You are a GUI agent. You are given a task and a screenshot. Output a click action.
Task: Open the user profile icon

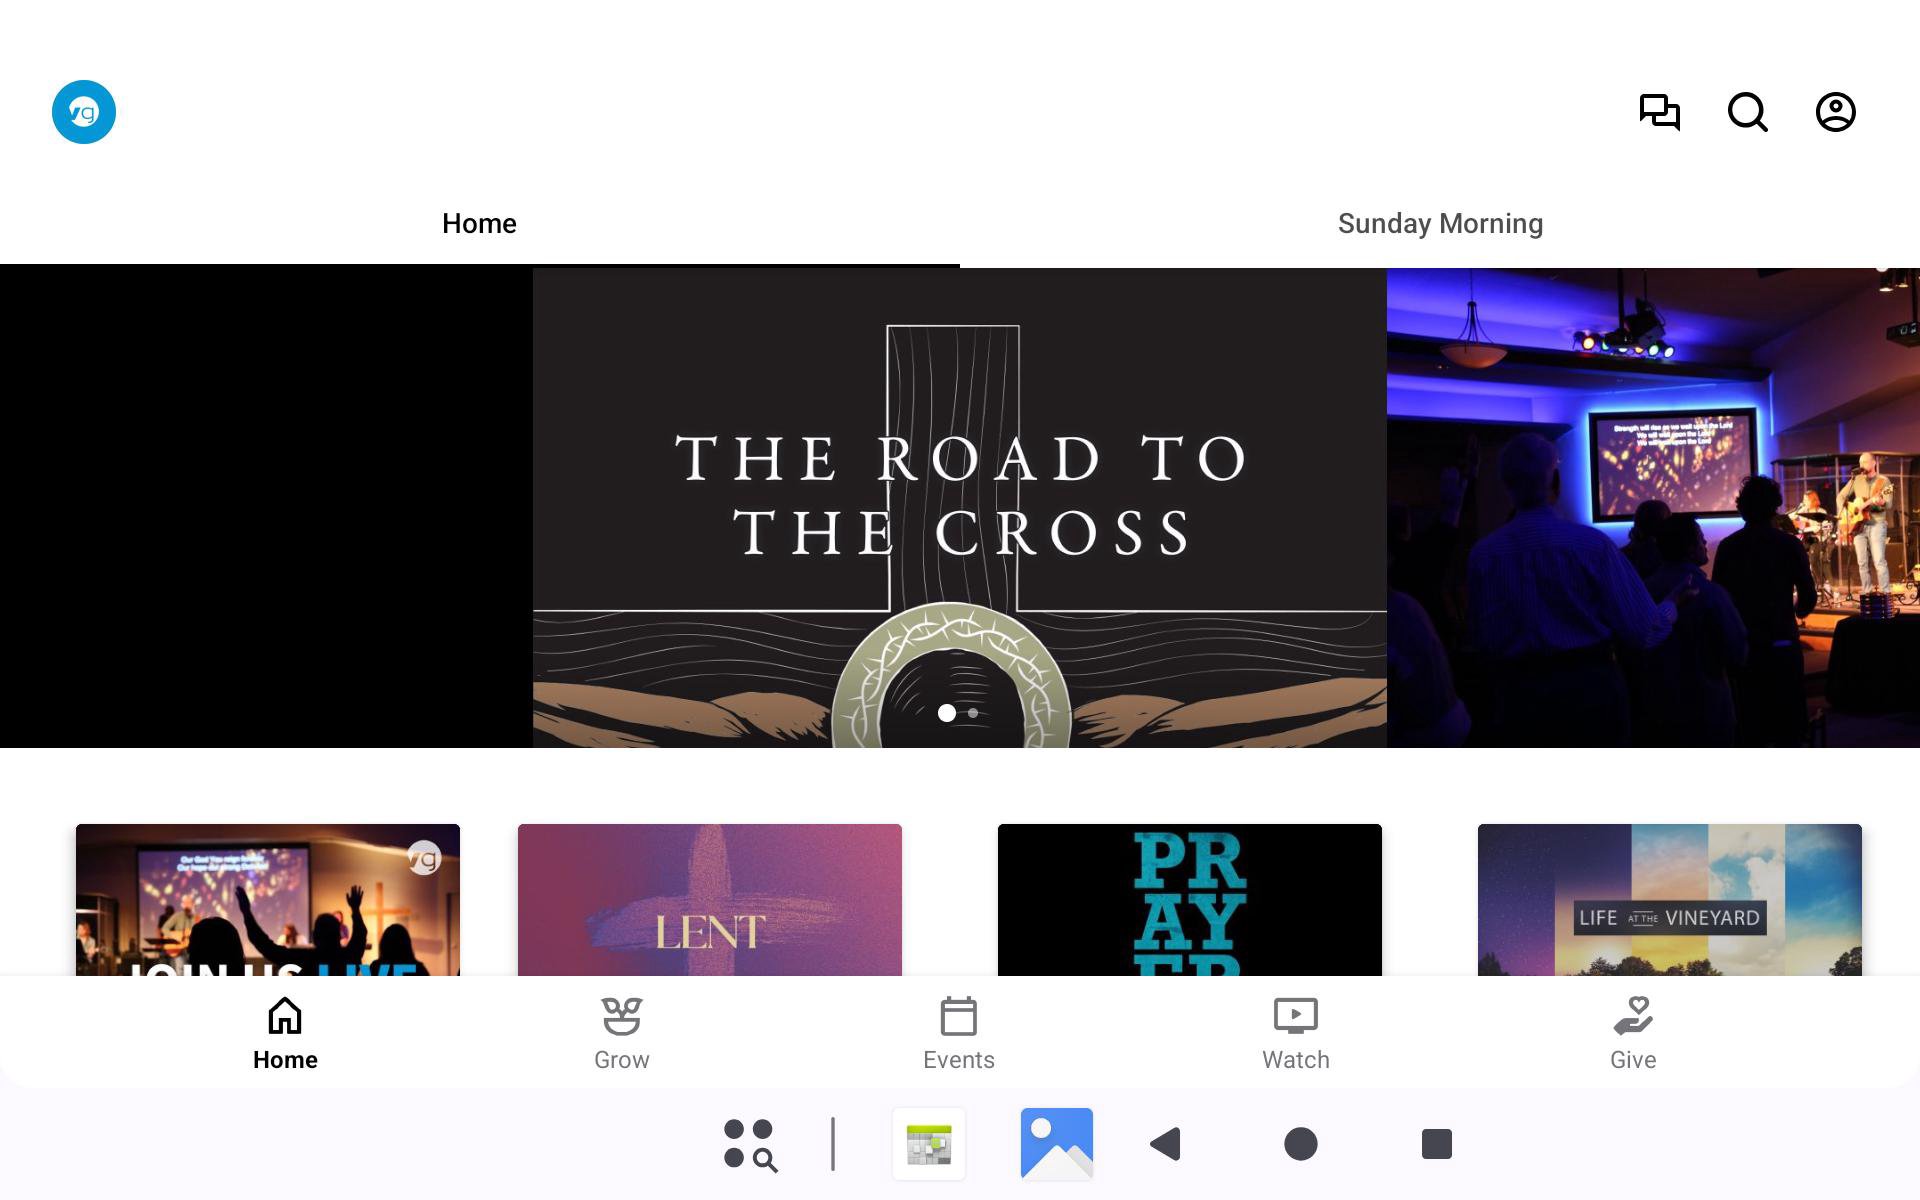pyautogui.click(x=1835, y=112)
